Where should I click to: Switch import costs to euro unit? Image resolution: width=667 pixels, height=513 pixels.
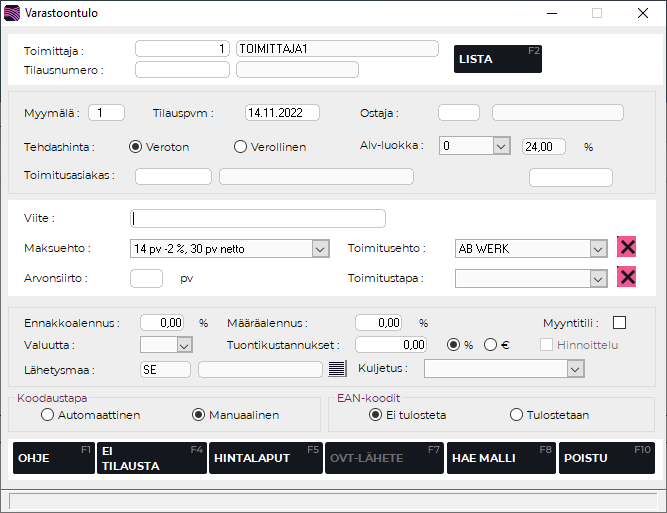tap(490, 344)
